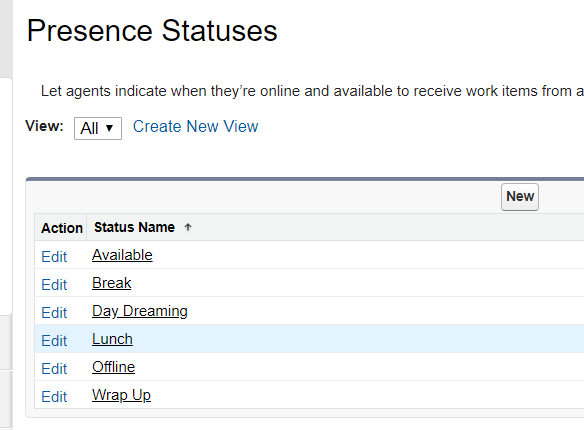The image size is (584, 430).
Task: Edit the Wrap Up status
Action: click(54, 397)
